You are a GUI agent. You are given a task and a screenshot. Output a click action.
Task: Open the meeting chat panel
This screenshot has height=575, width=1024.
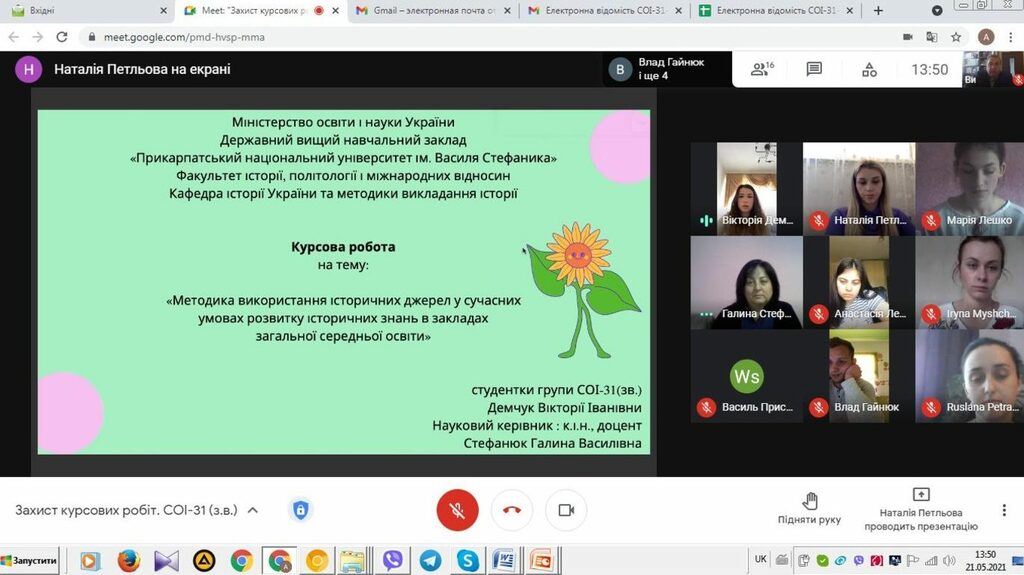[x=814, y=69]
